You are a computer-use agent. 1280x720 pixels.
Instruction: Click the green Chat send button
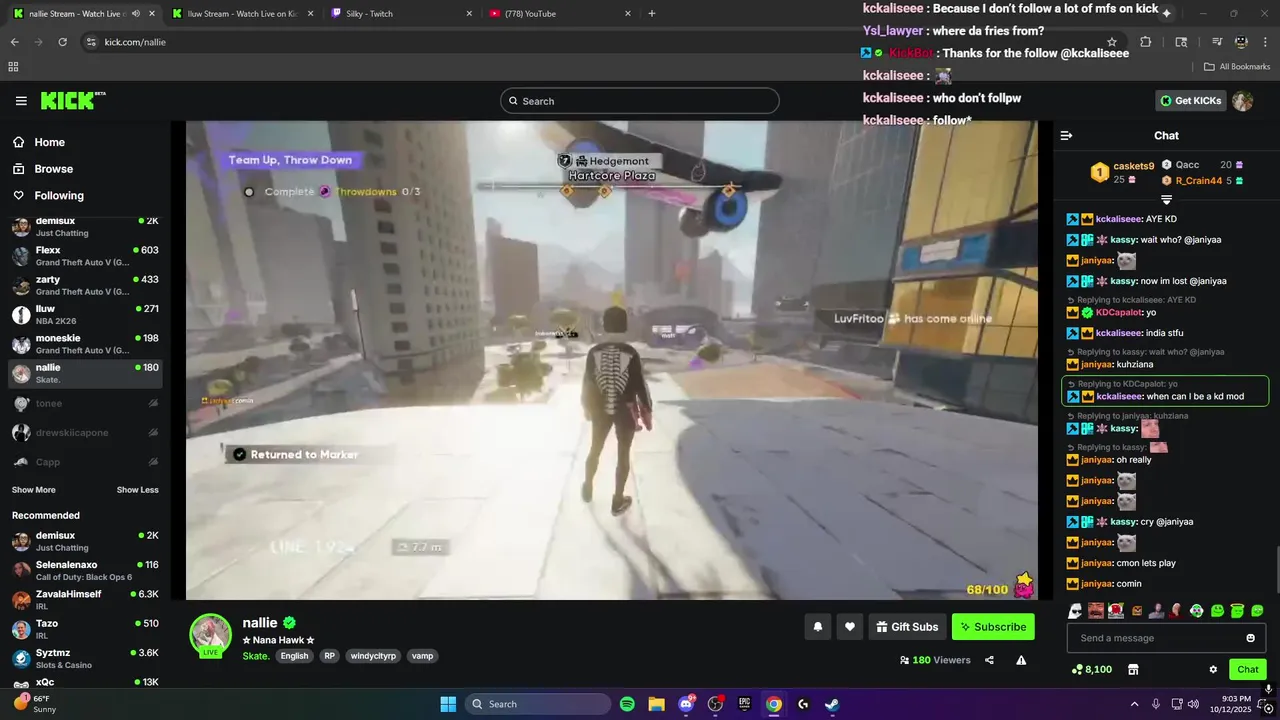[x=1248, y=669]
